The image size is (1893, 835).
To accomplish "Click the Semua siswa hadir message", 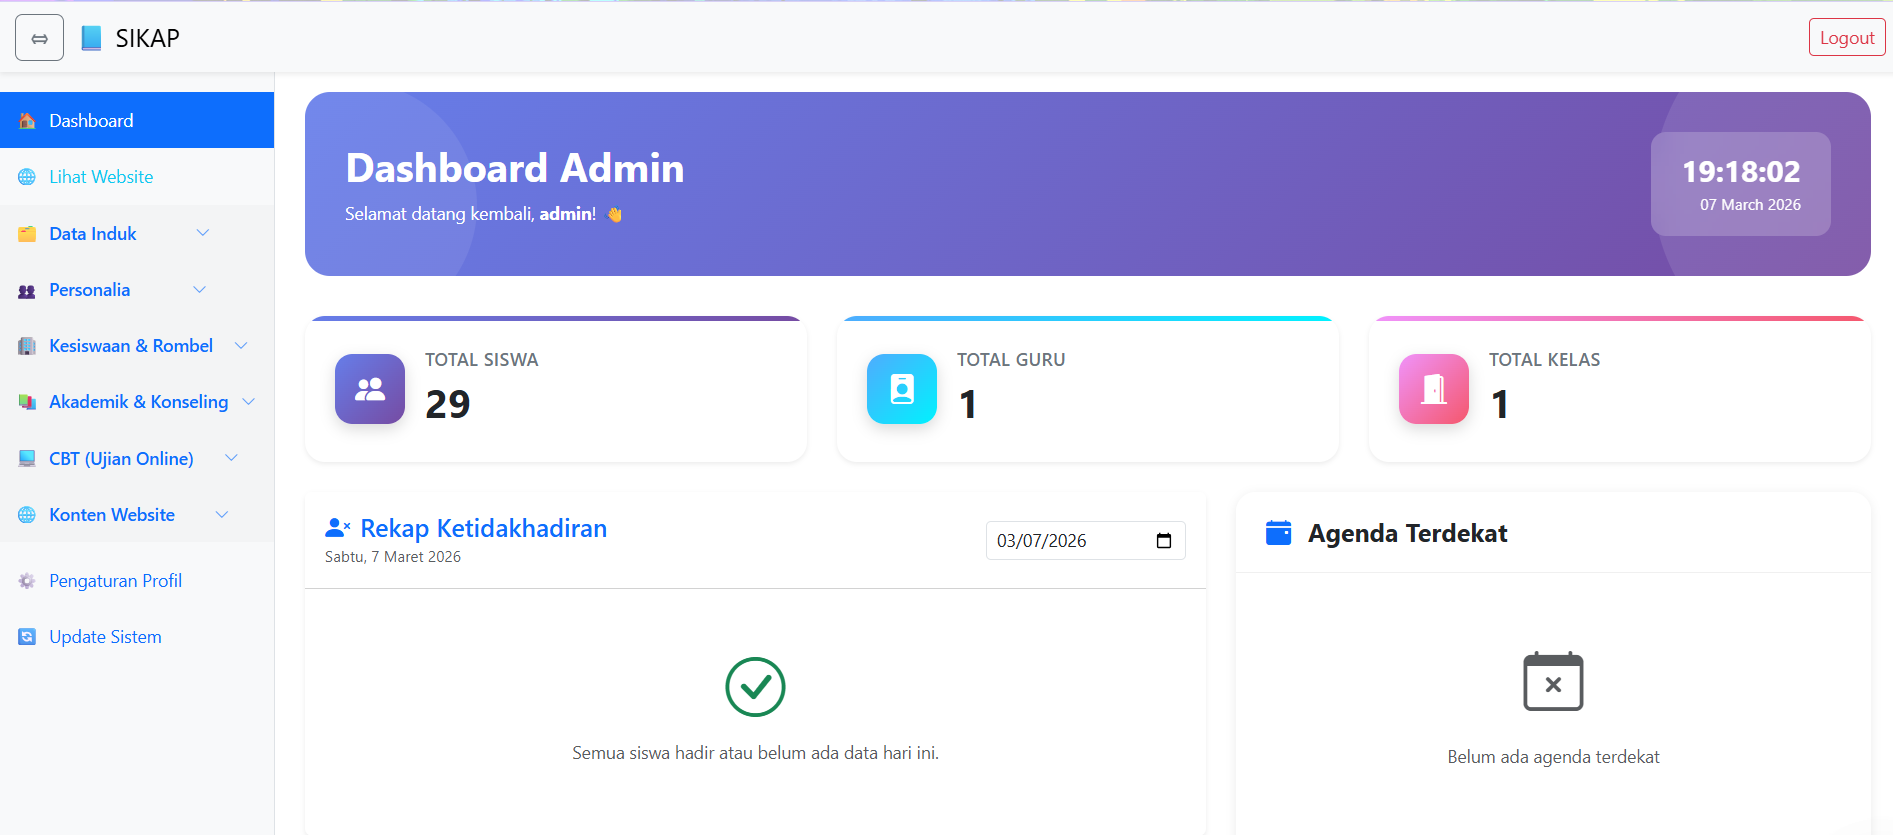I will point(755,753).
